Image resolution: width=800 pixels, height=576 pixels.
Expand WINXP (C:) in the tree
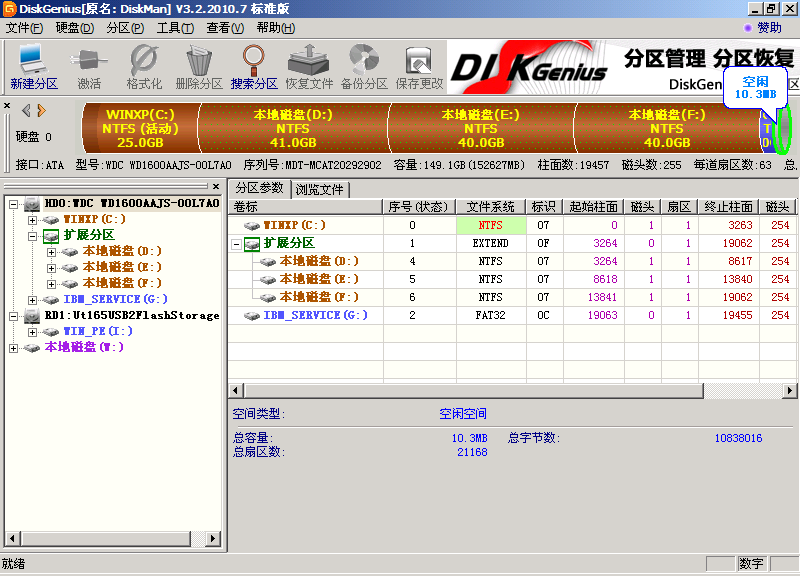click(32, 220)
